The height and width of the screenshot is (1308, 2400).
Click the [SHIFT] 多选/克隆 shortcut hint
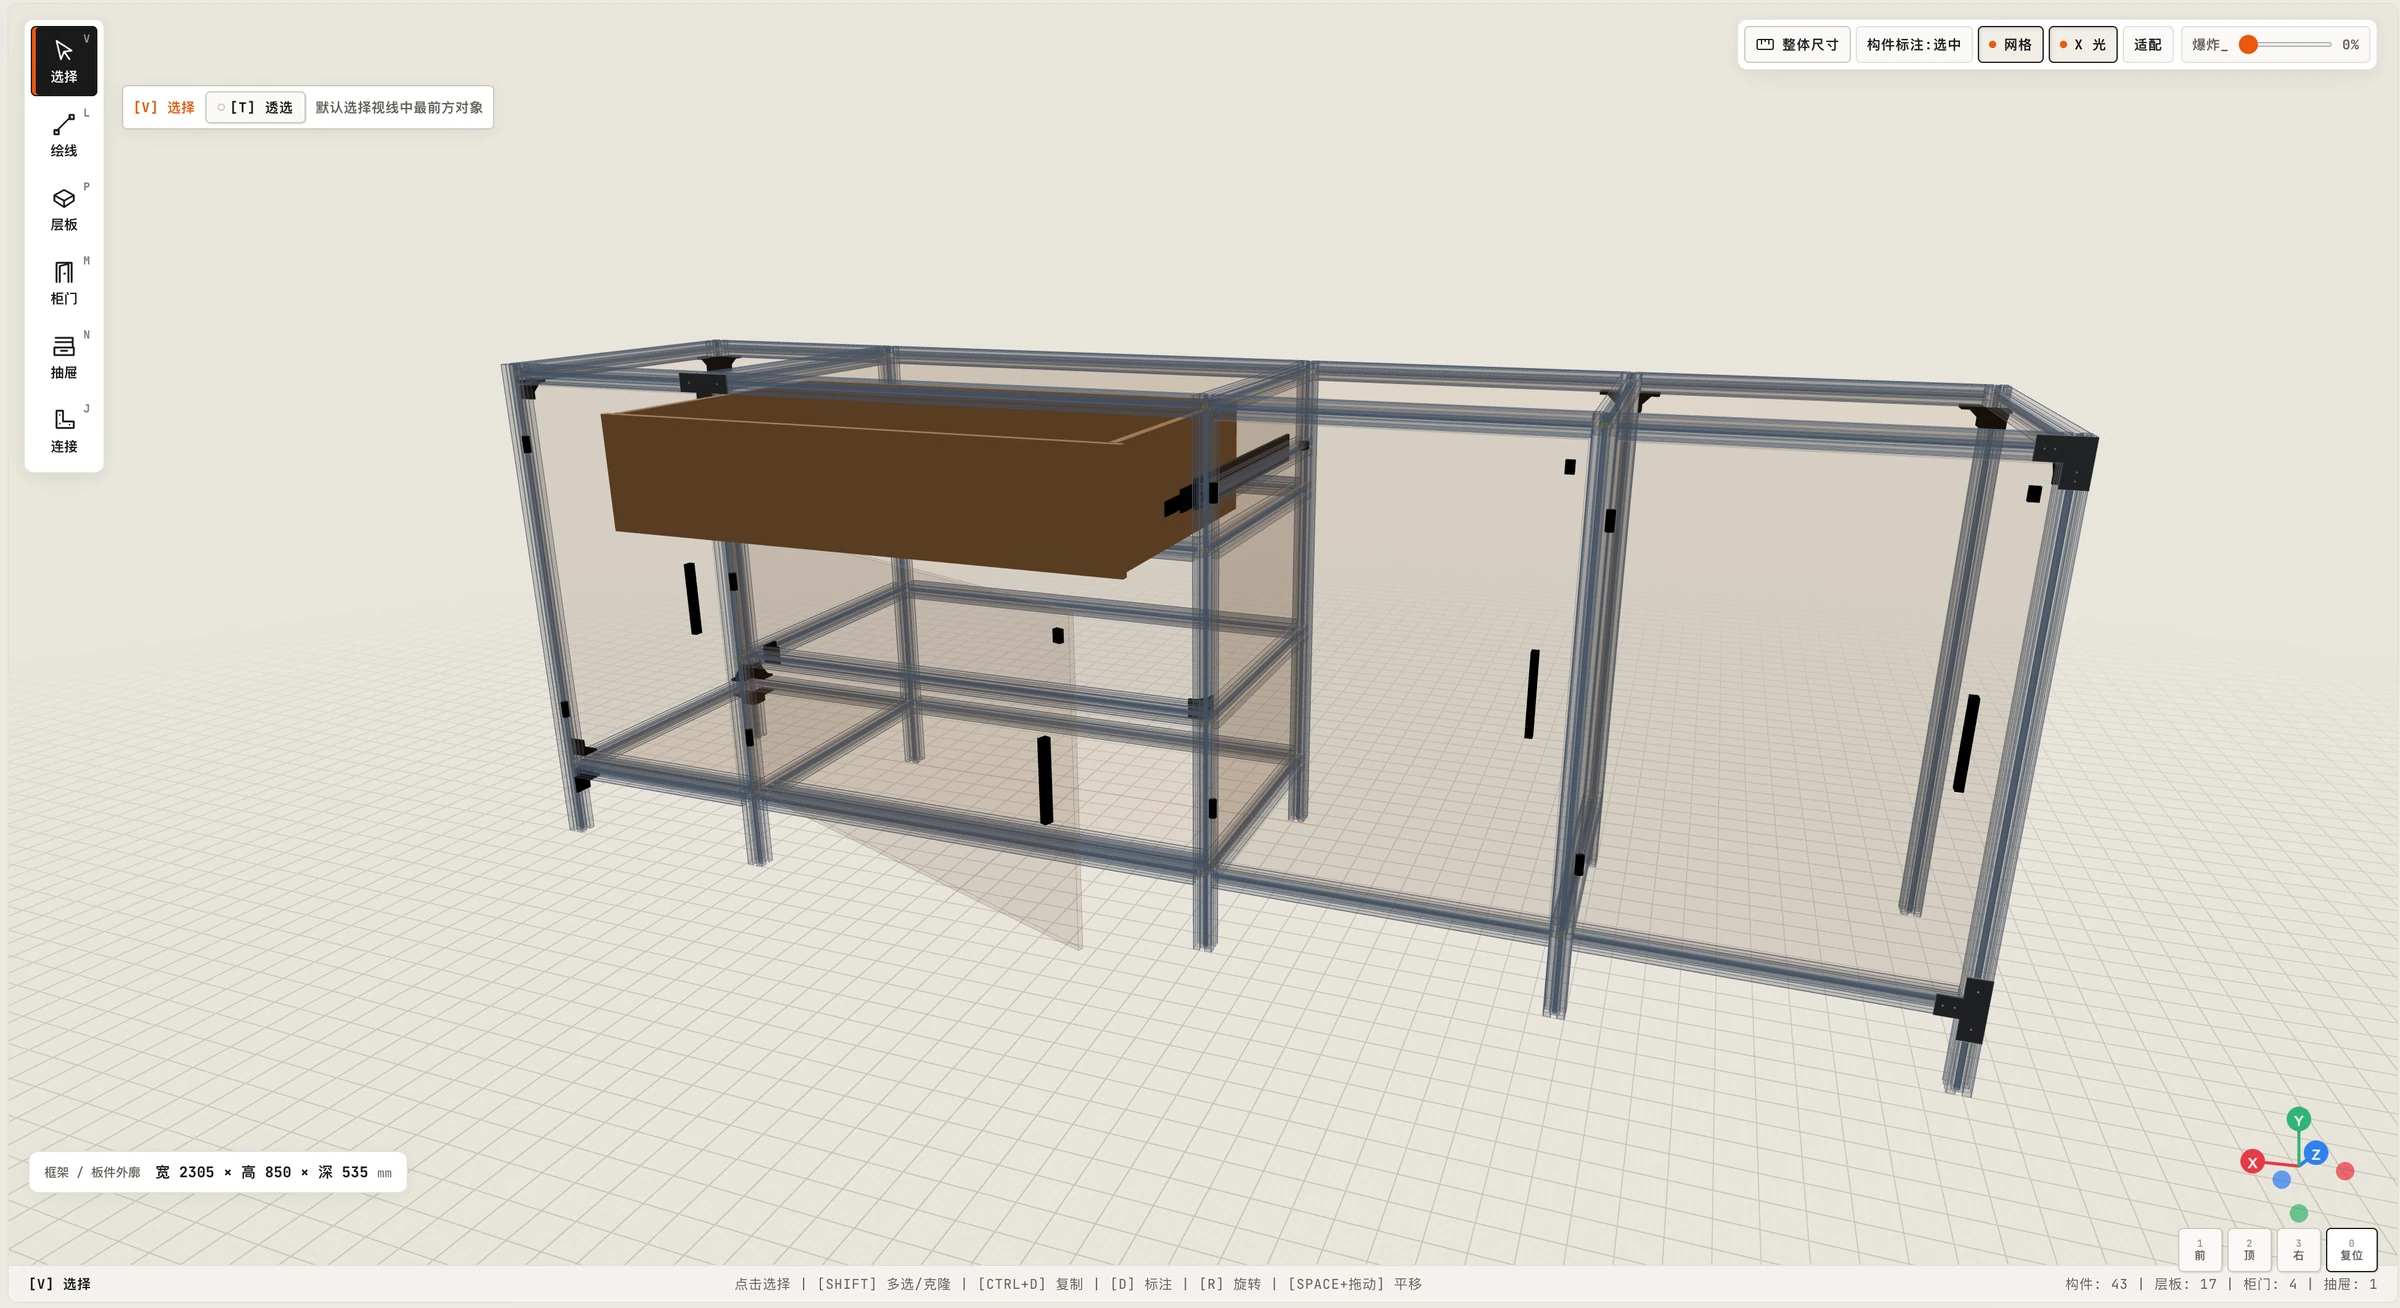(x=884, y=1284)
